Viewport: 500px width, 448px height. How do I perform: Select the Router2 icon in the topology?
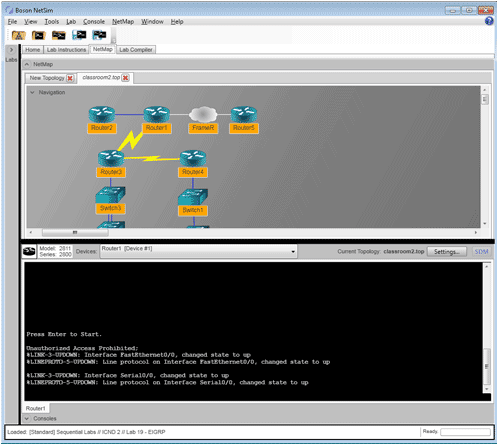(102, 114)
